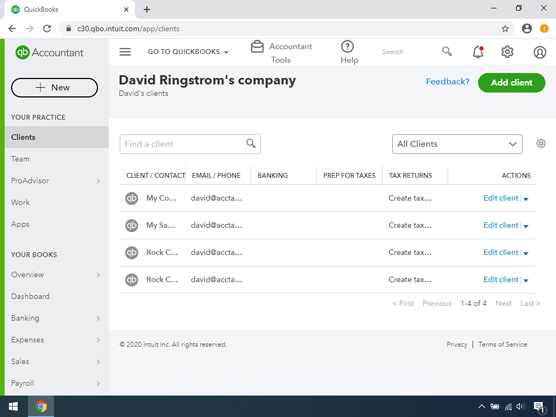Click the top bar search magnifier icon
556x417 pixels.
tap(447, 51)
